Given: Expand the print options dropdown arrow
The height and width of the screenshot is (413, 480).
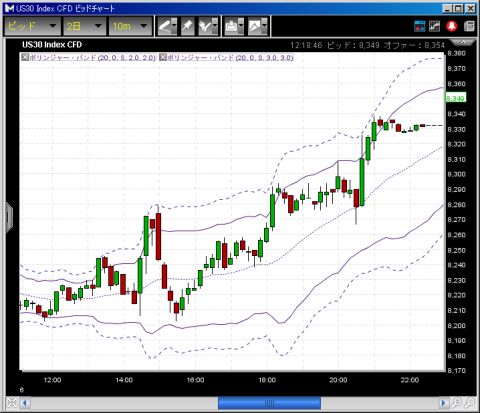Looking at the screenshot, I should 241,26.
